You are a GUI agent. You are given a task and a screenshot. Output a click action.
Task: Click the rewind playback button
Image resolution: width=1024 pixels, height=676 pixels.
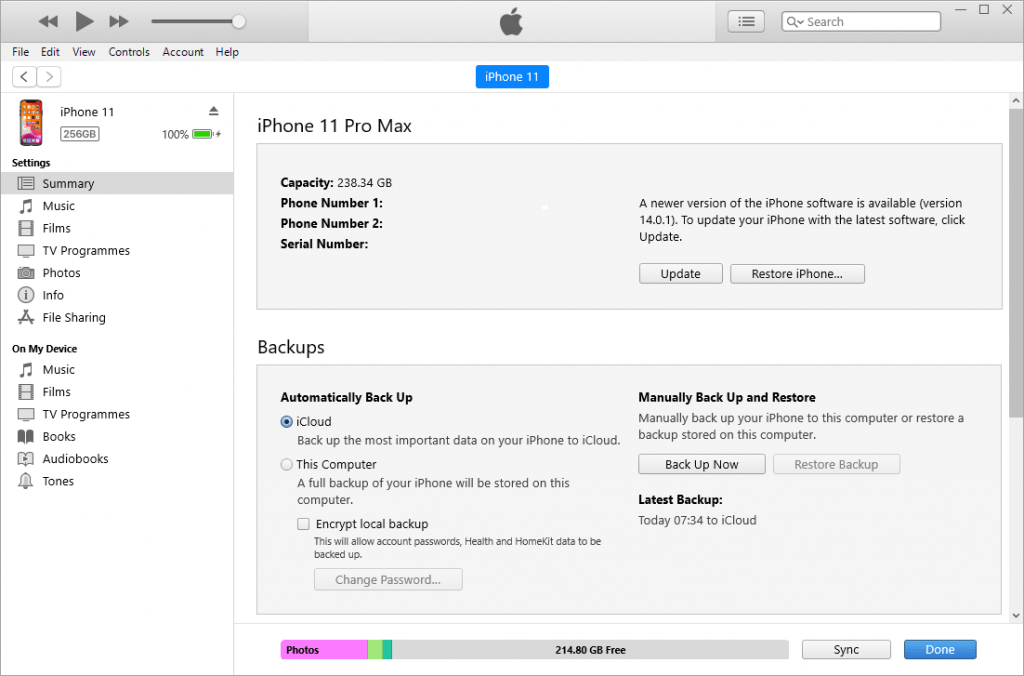click(48, 22)
